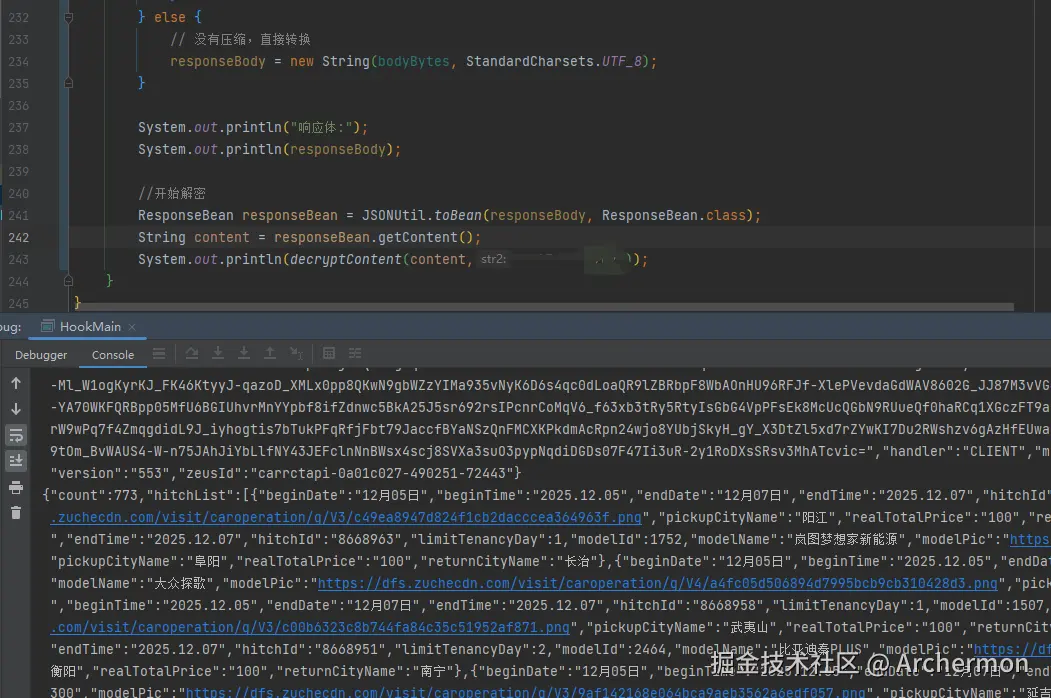Select the HookMain debug session tab
The image size is (1051, 698).
point(90,327)
